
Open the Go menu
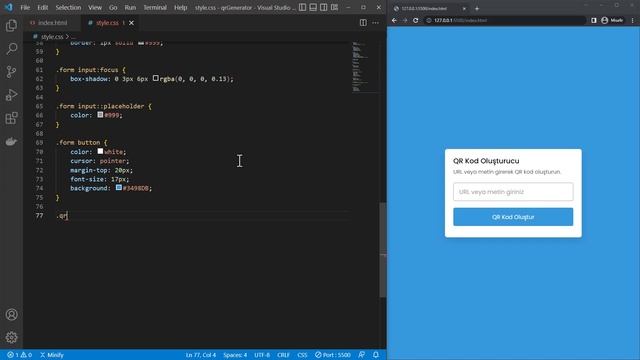[113, 7]
